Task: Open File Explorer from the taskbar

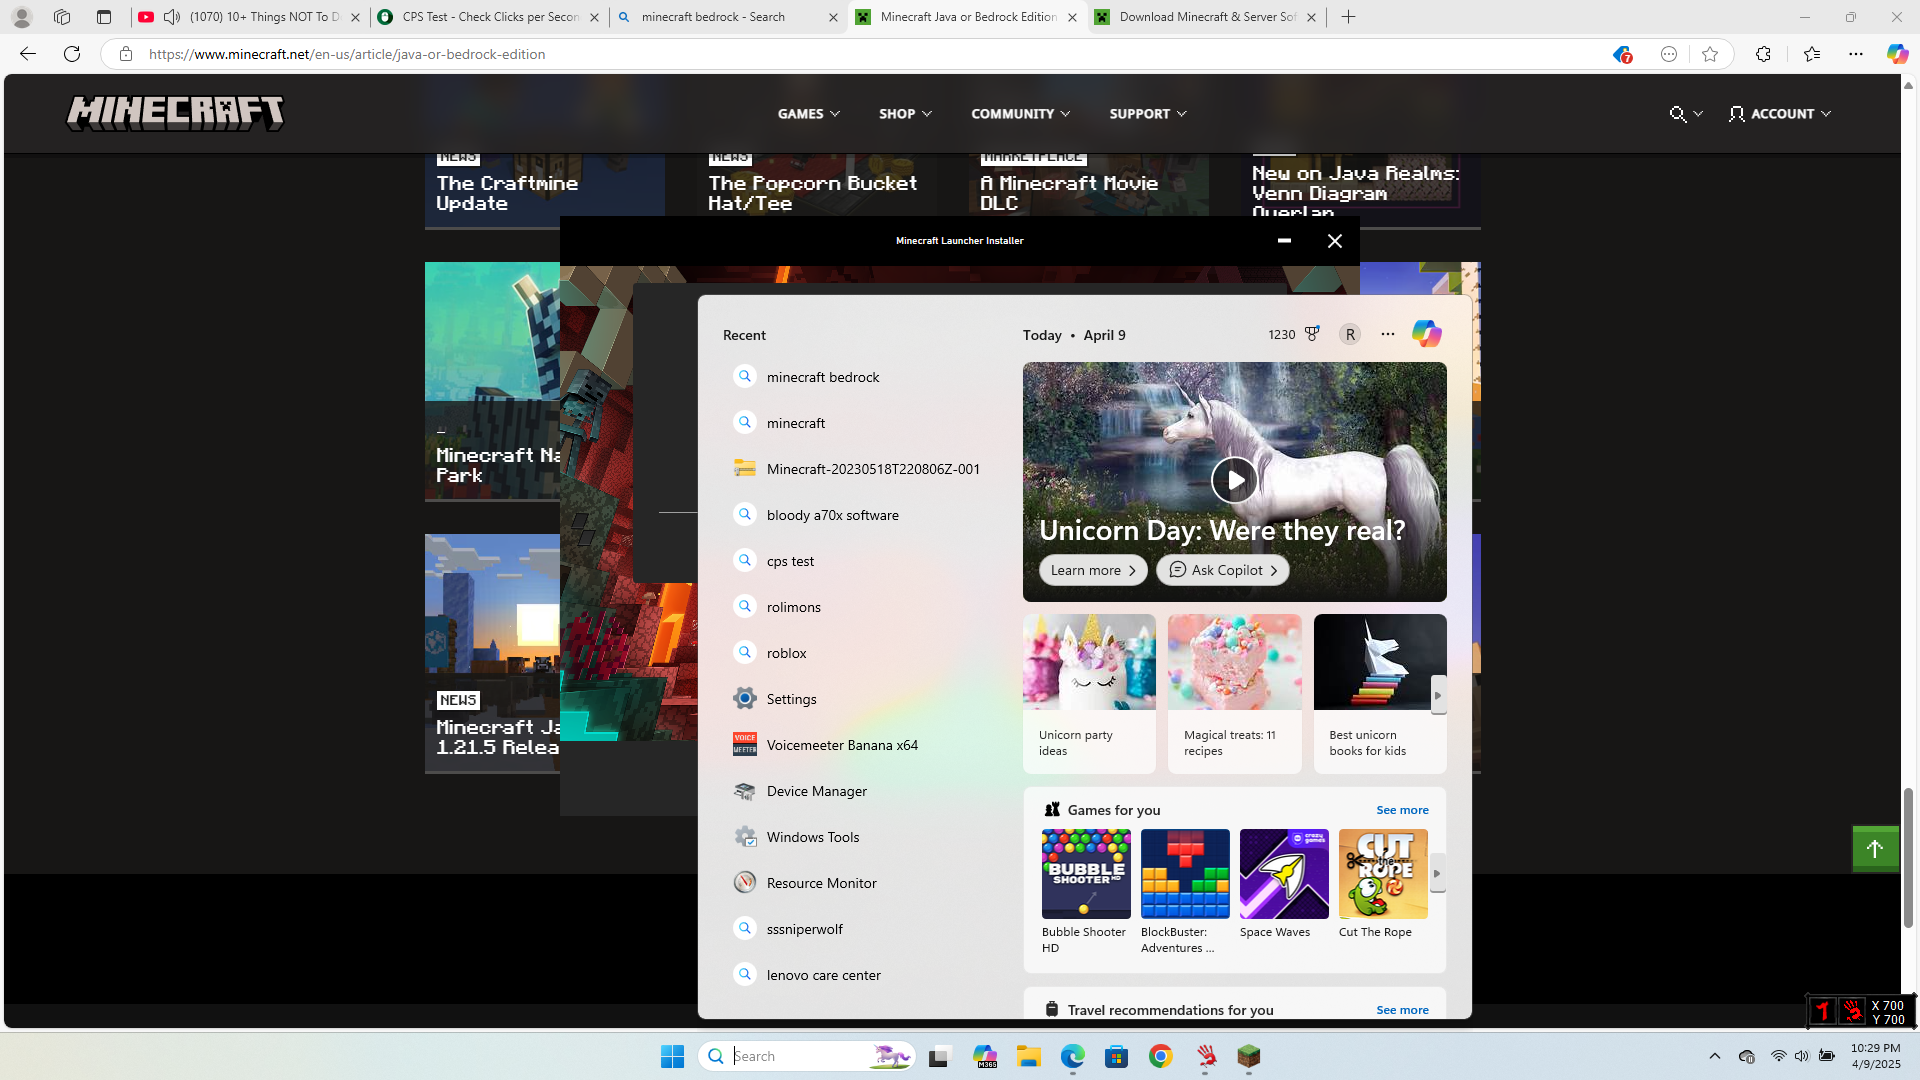Action: coord(1029,1056)
